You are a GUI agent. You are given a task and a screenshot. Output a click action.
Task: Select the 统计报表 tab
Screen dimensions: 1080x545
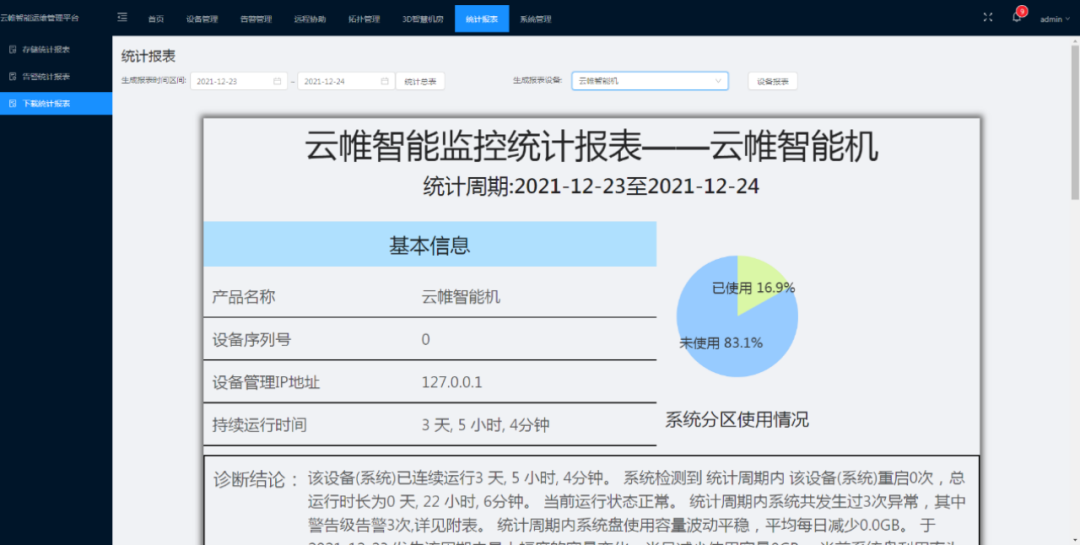point(482,19)
